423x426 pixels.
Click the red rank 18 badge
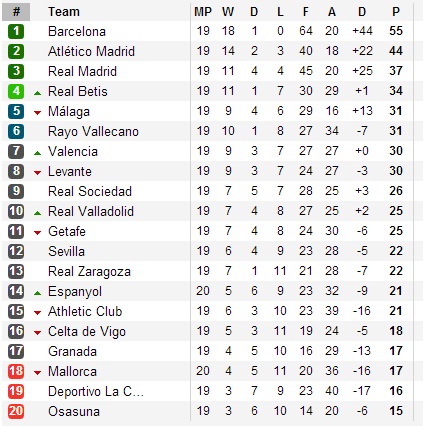coord(16,371)
